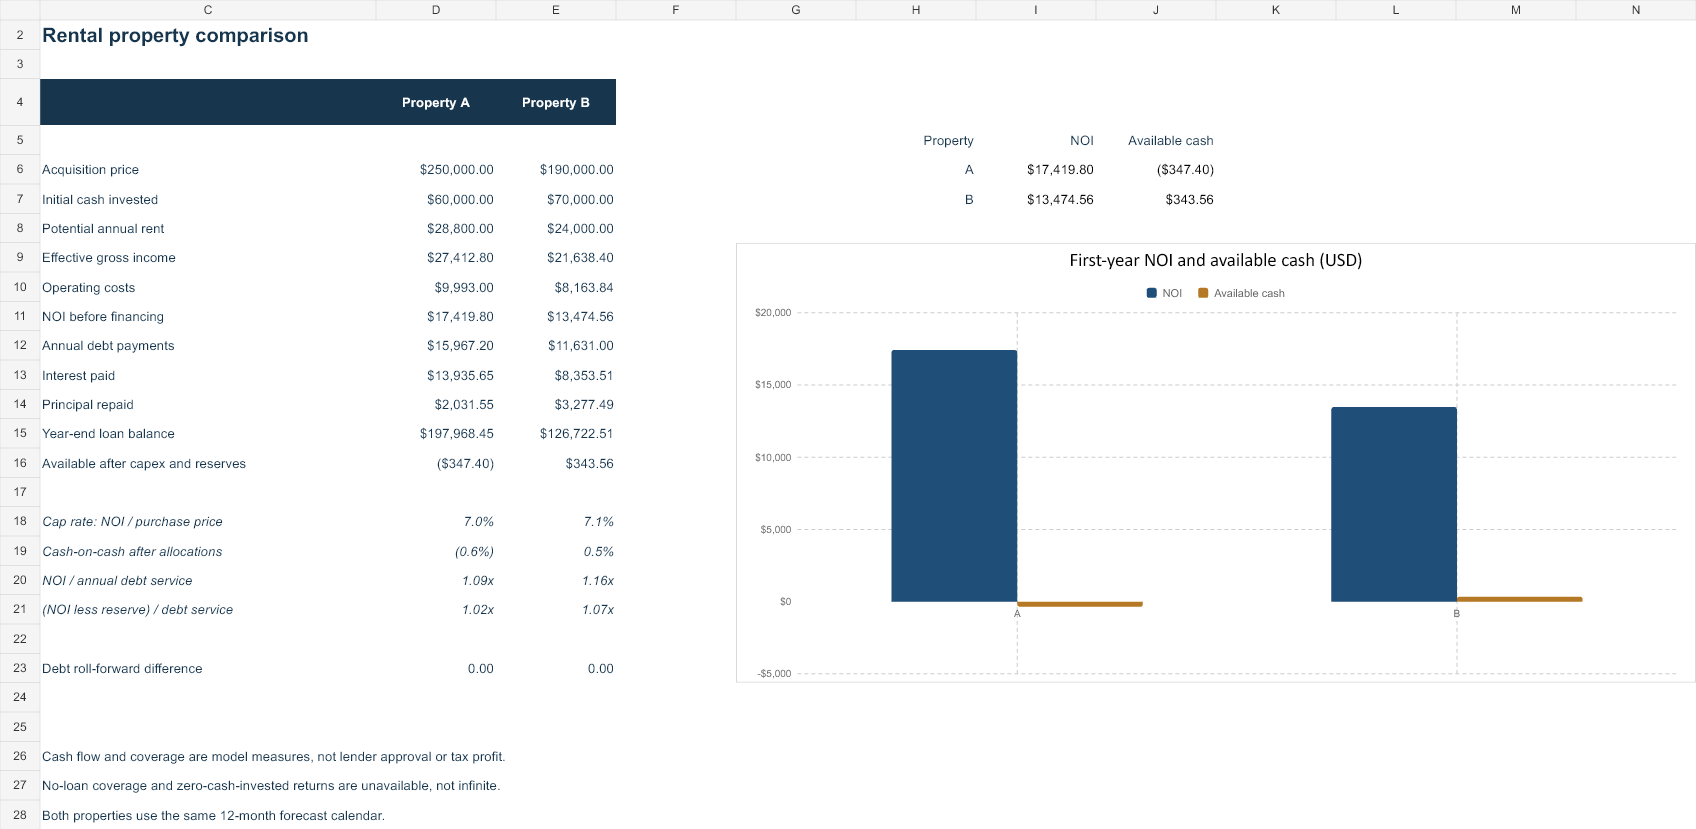Select NOI / annual debt service 1.09x

point(478,581)
